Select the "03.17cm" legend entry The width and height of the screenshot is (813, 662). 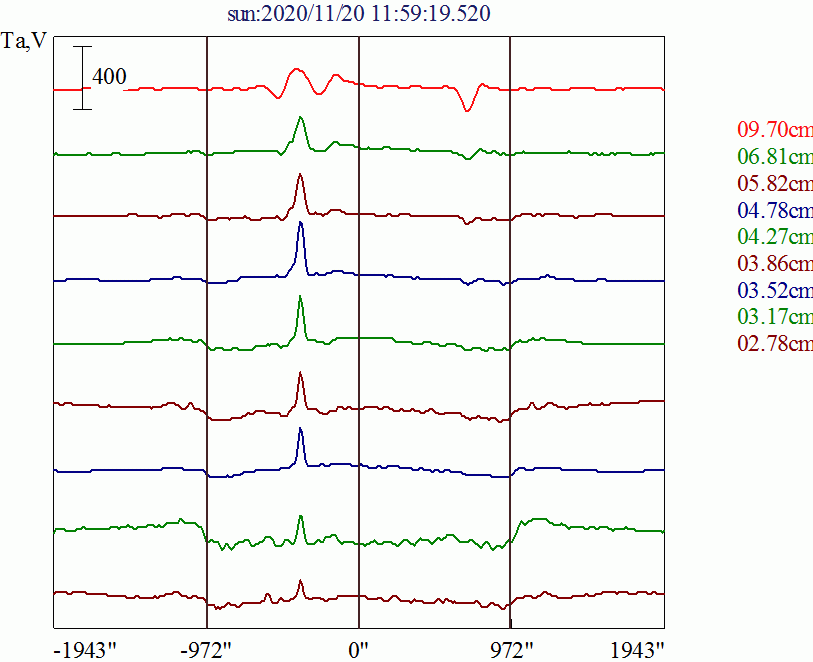click(775, 316)
